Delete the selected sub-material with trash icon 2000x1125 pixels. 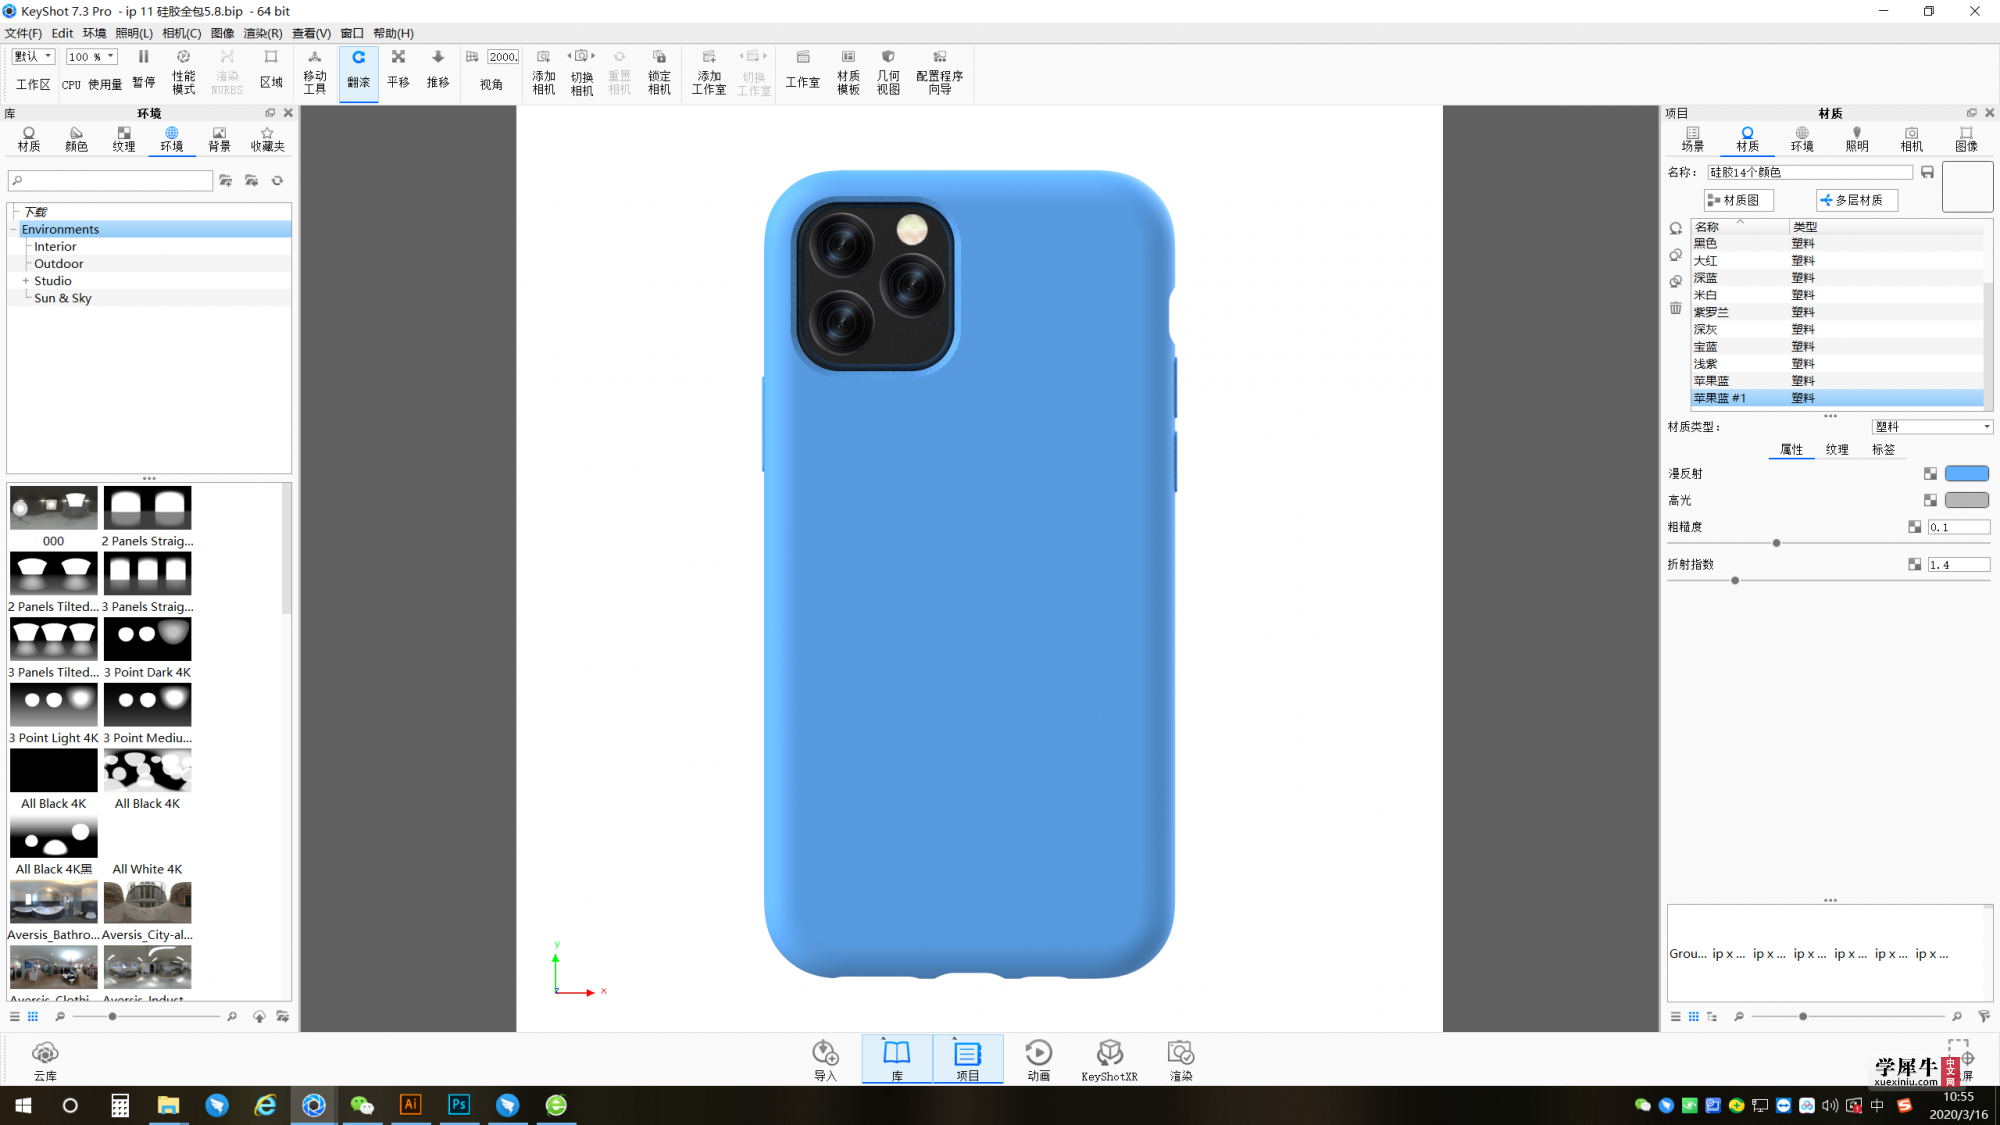click(1676, 308)
